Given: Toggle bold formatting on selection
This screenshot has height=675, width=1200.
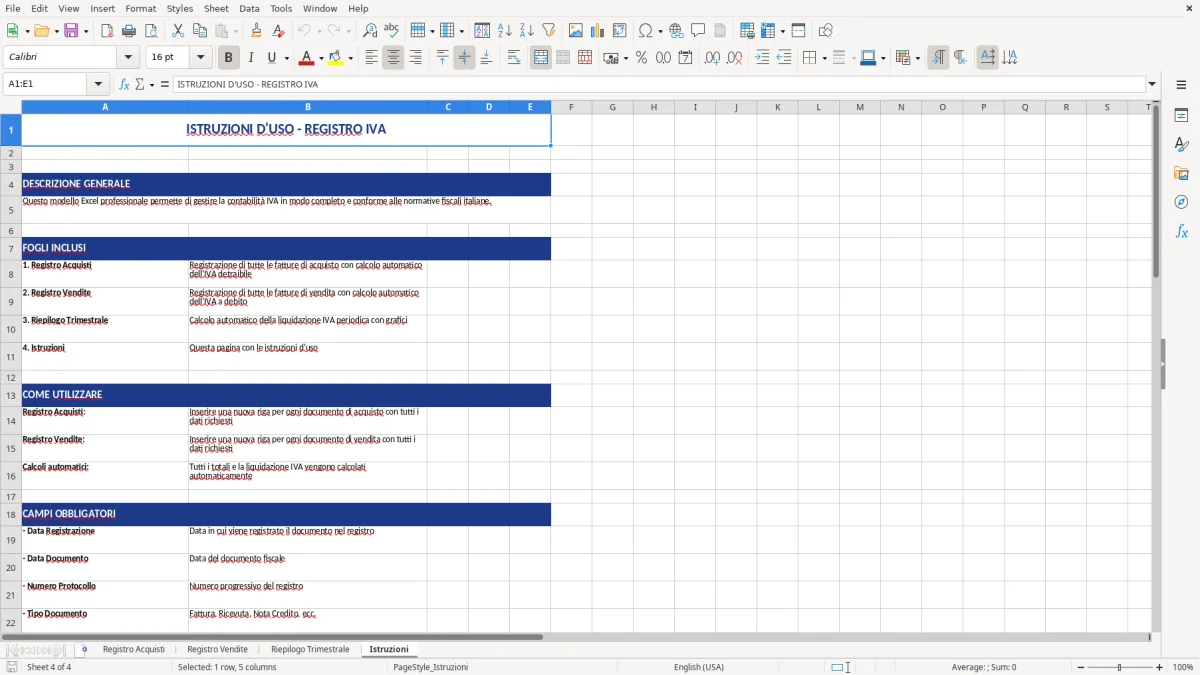Looking at the screenshot, I should tap(228, 57).
